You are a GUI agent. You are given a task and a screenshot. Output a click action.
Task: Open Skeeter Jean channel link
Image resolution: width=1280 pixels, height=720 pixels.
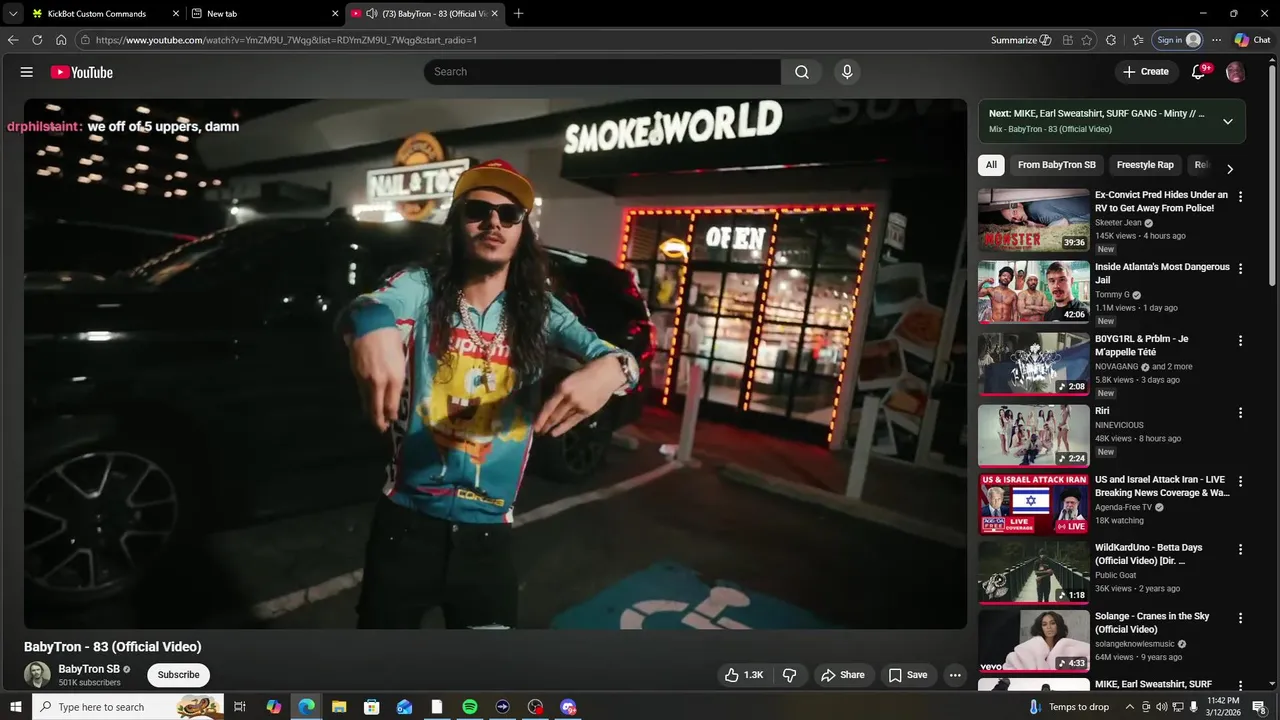coord(1118,223)
